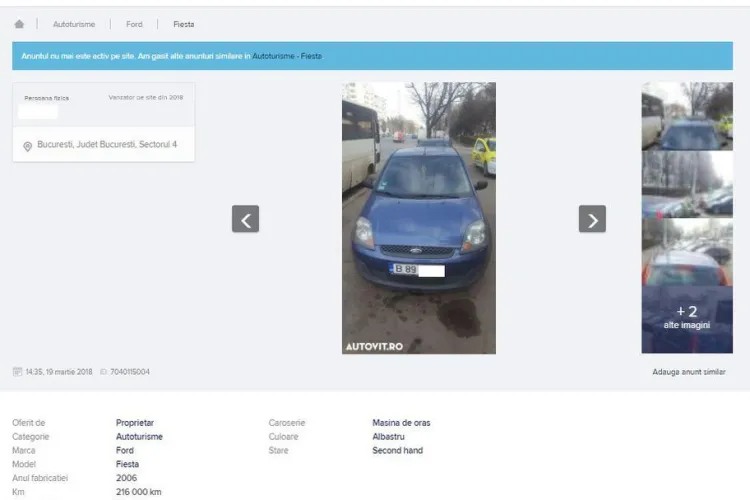Go to Ford in the breadcrumb
The image size is (750, 500).
click(134, 24)
